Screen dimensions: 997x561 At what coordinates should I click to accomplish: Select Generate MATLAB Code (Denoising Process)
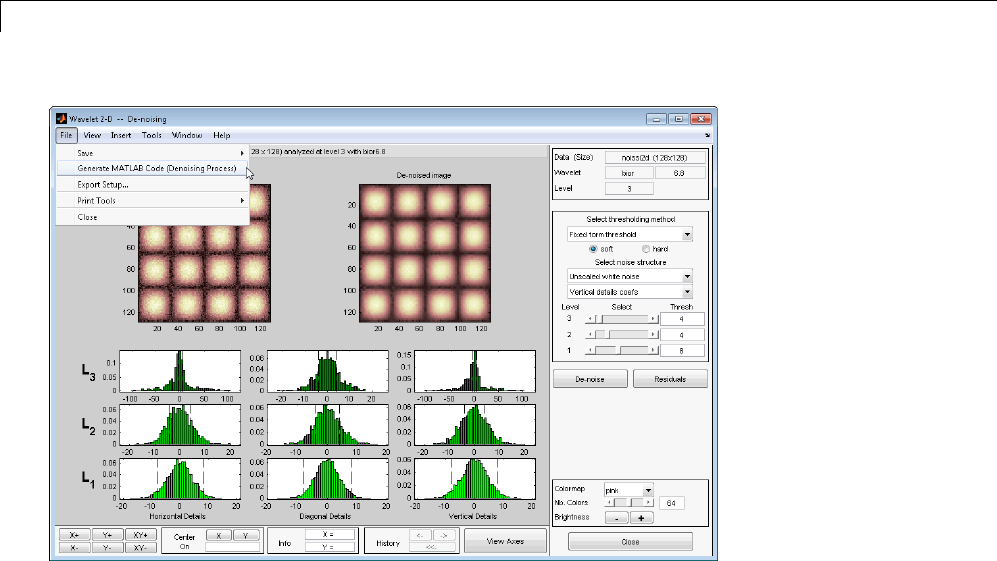pos(156,168)
